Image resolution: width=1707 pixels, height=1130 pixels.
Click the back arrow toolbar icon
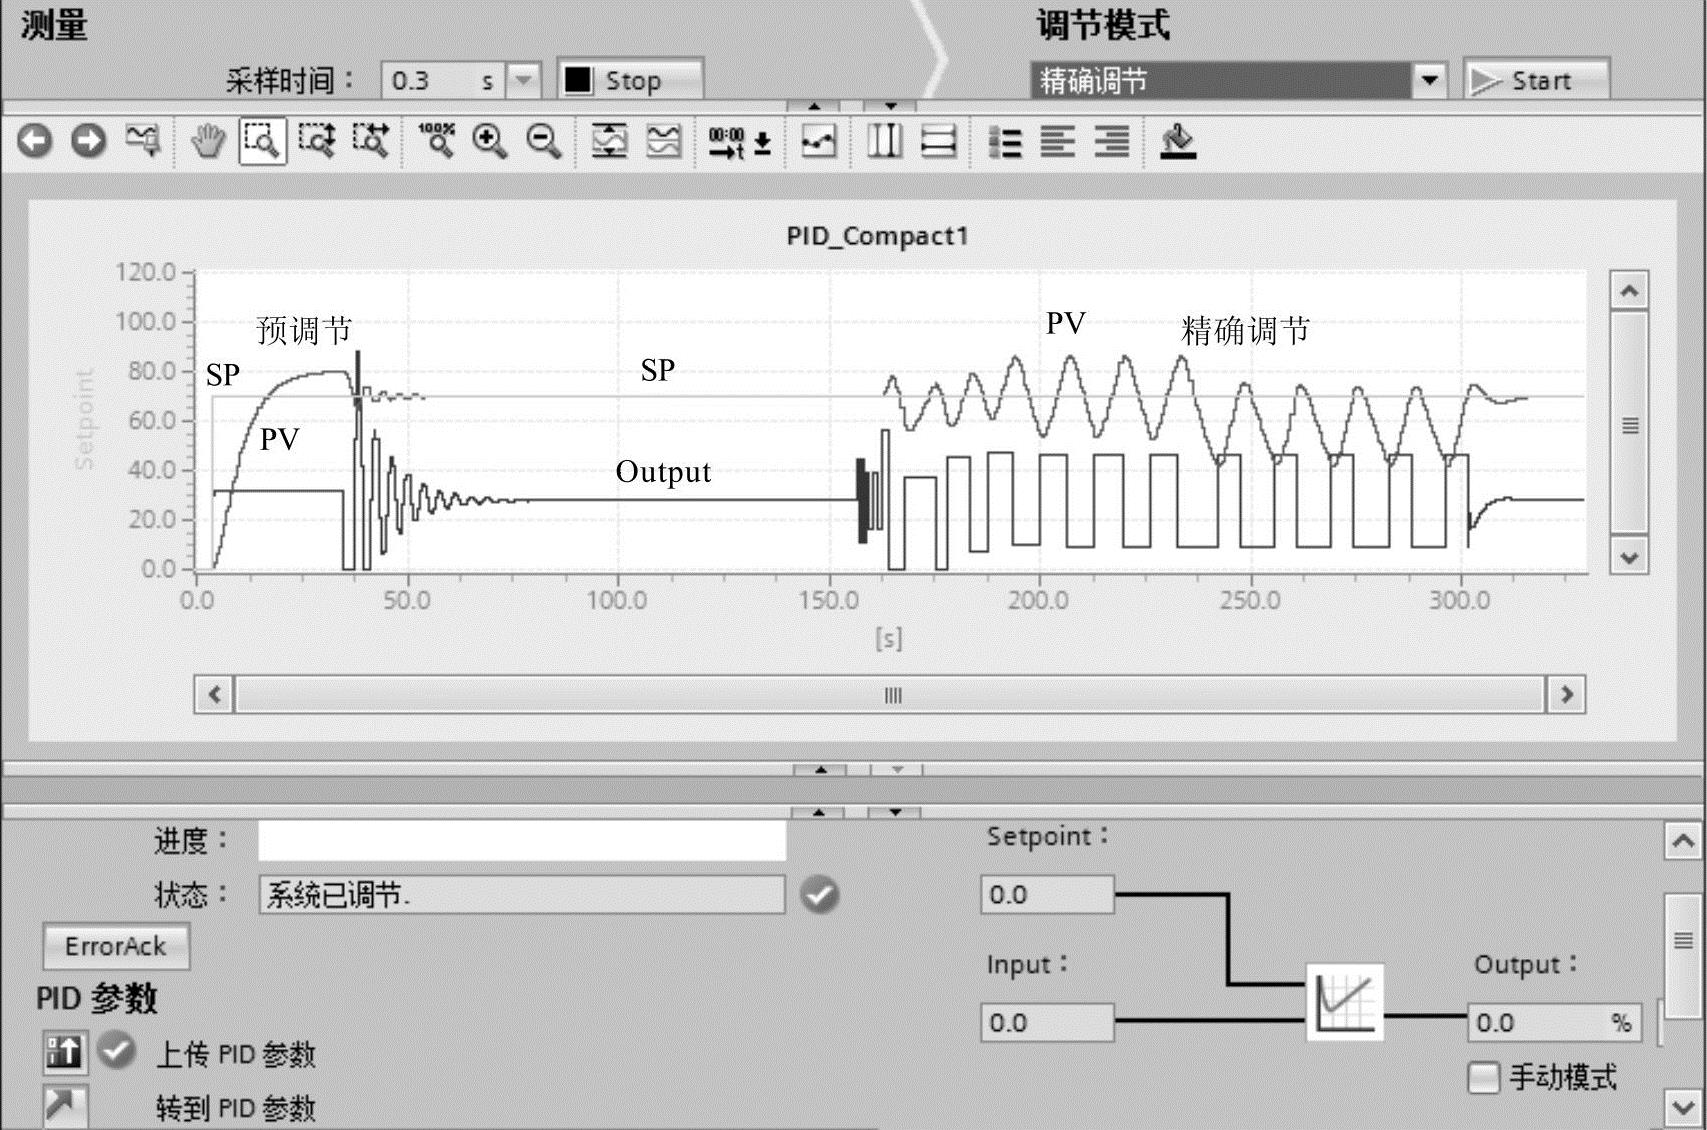tap(35, 141)
